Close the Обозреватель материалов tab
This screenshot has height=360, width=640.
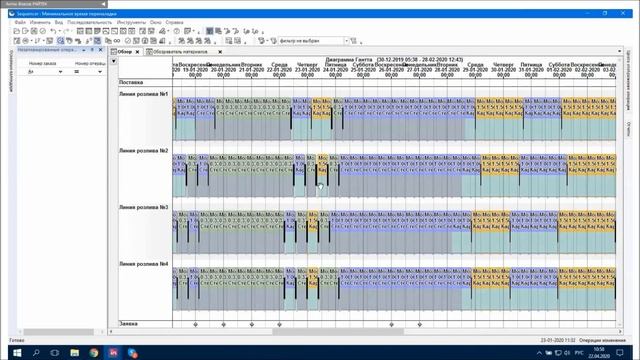(x=220, y=52)
